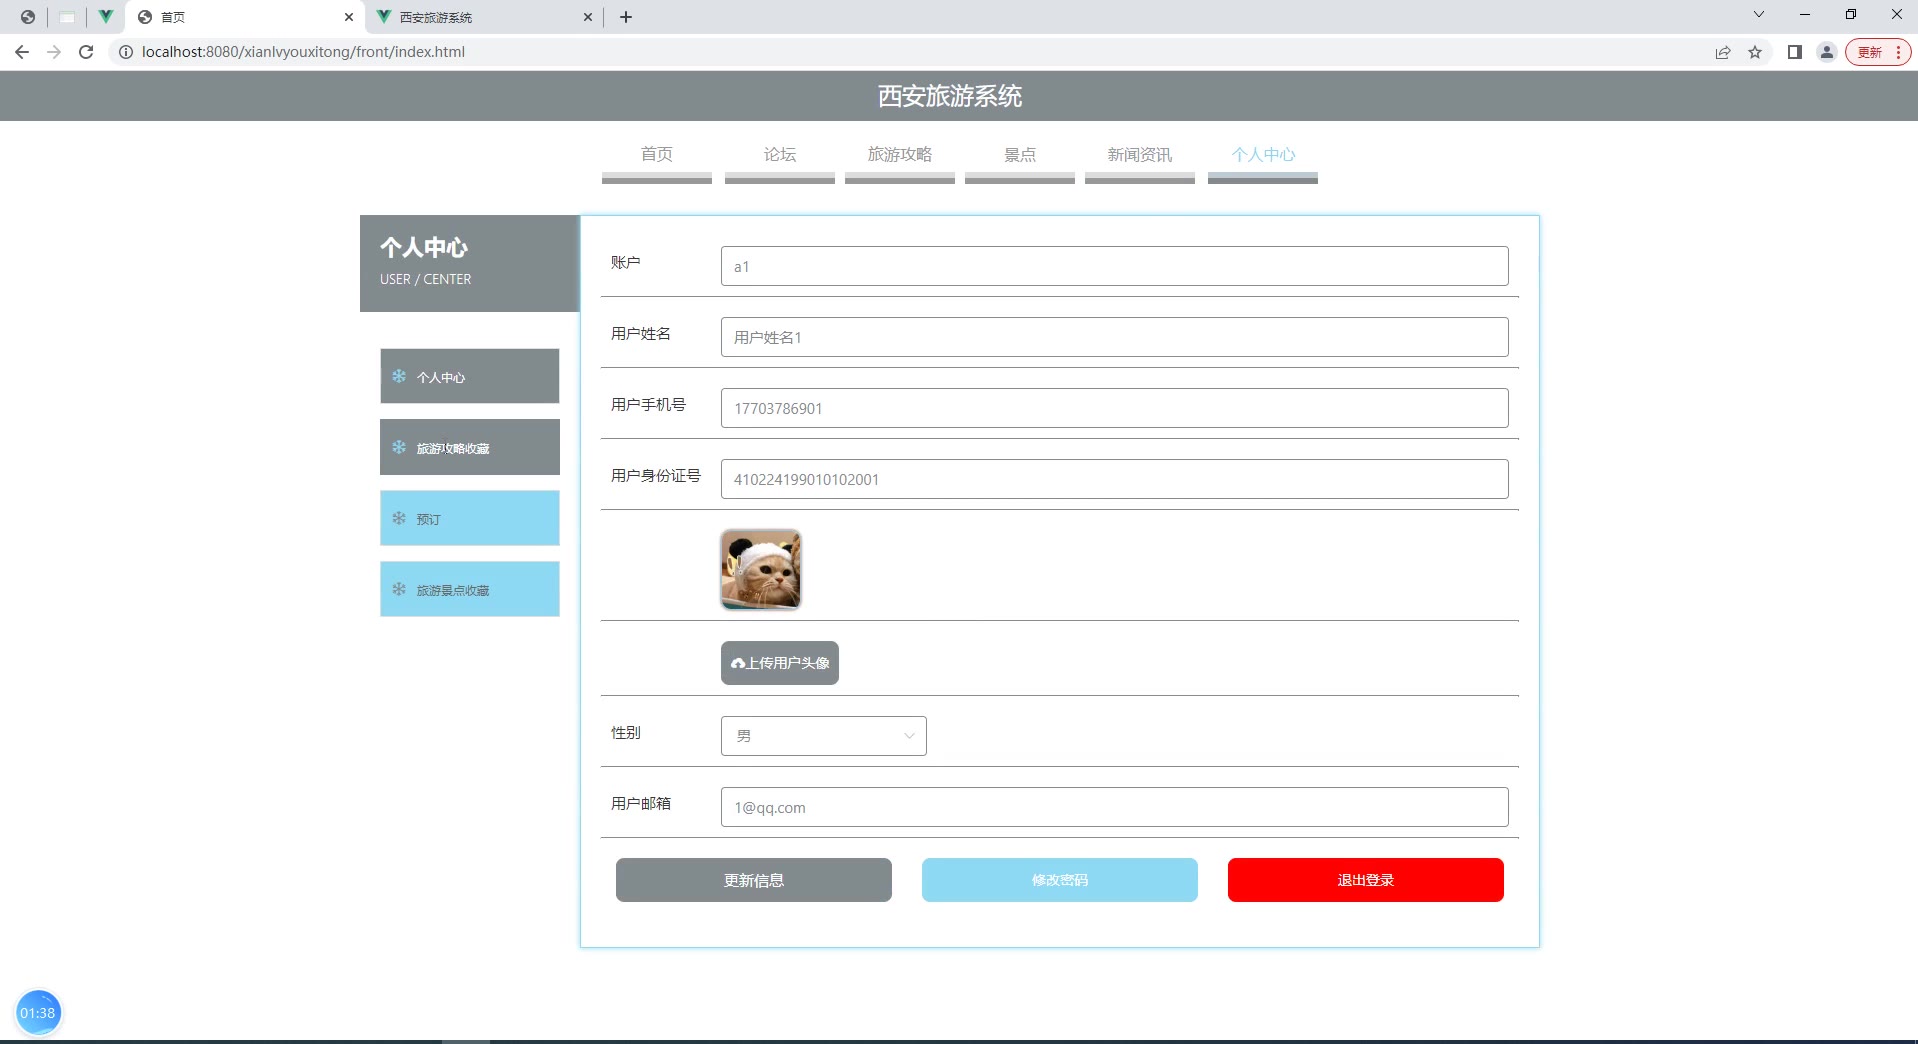Click the 西安旅游系统 header title
This screenshot has height=1044, width=1918.
click(950, 96)
